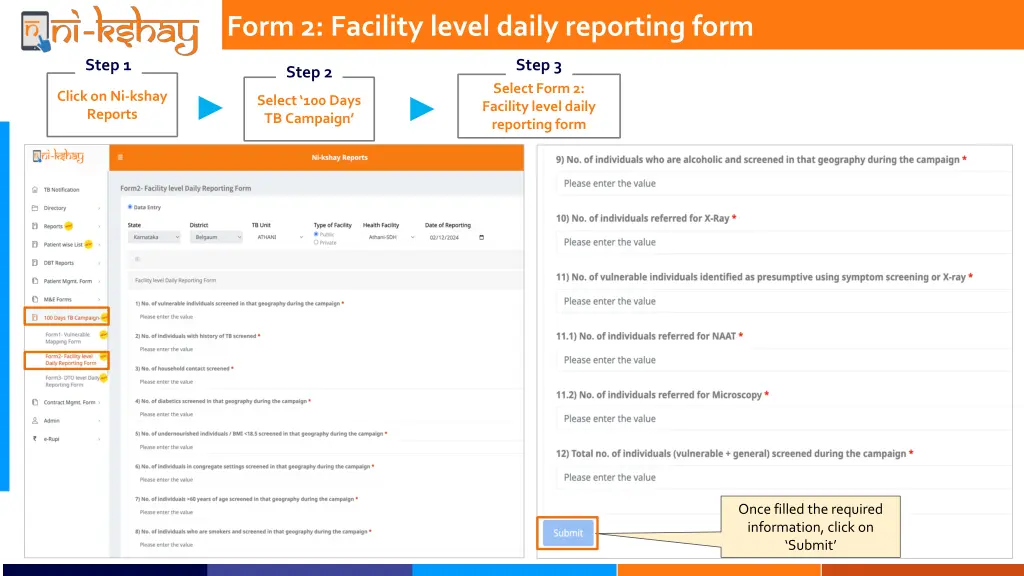Click value field for congregate settings screened (6)
The image size is (1024, 576).
(x=328, y=480)
